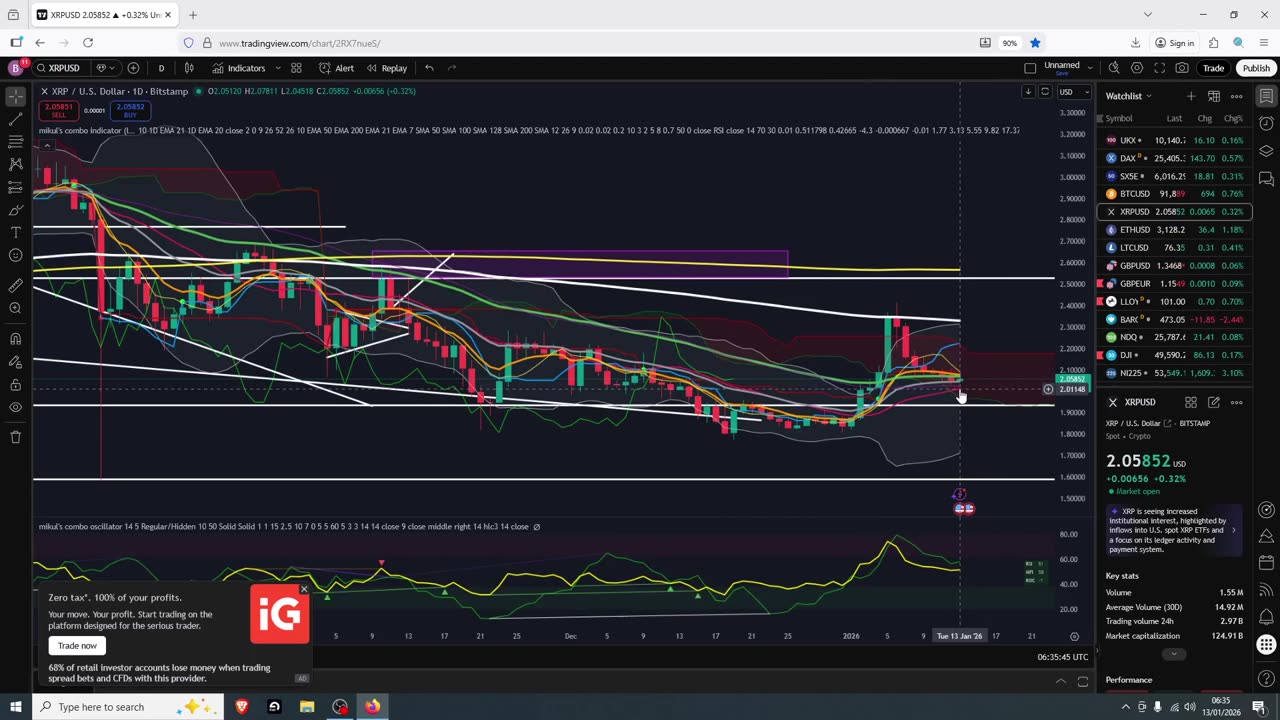This screenshot has height=720, width=1280.
Task: Select the ruler measure tool
Action: pyautogui.click(x=15, y=286)
